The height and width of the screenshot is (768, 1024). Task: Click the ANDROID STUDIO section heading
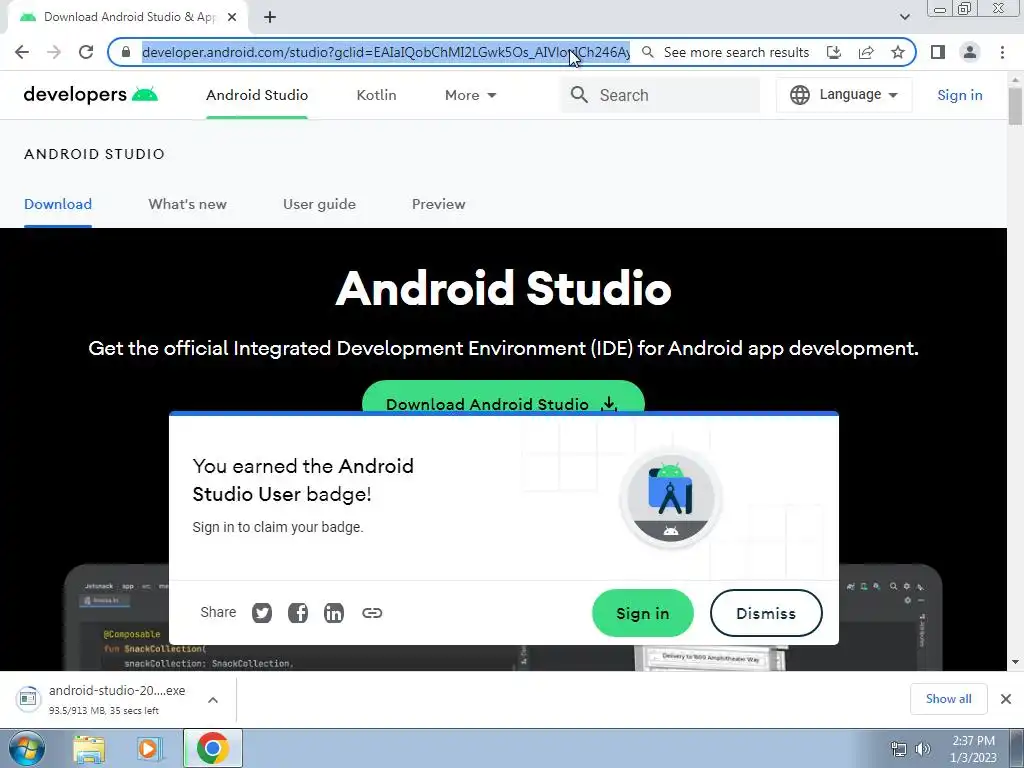coord(95,154)
